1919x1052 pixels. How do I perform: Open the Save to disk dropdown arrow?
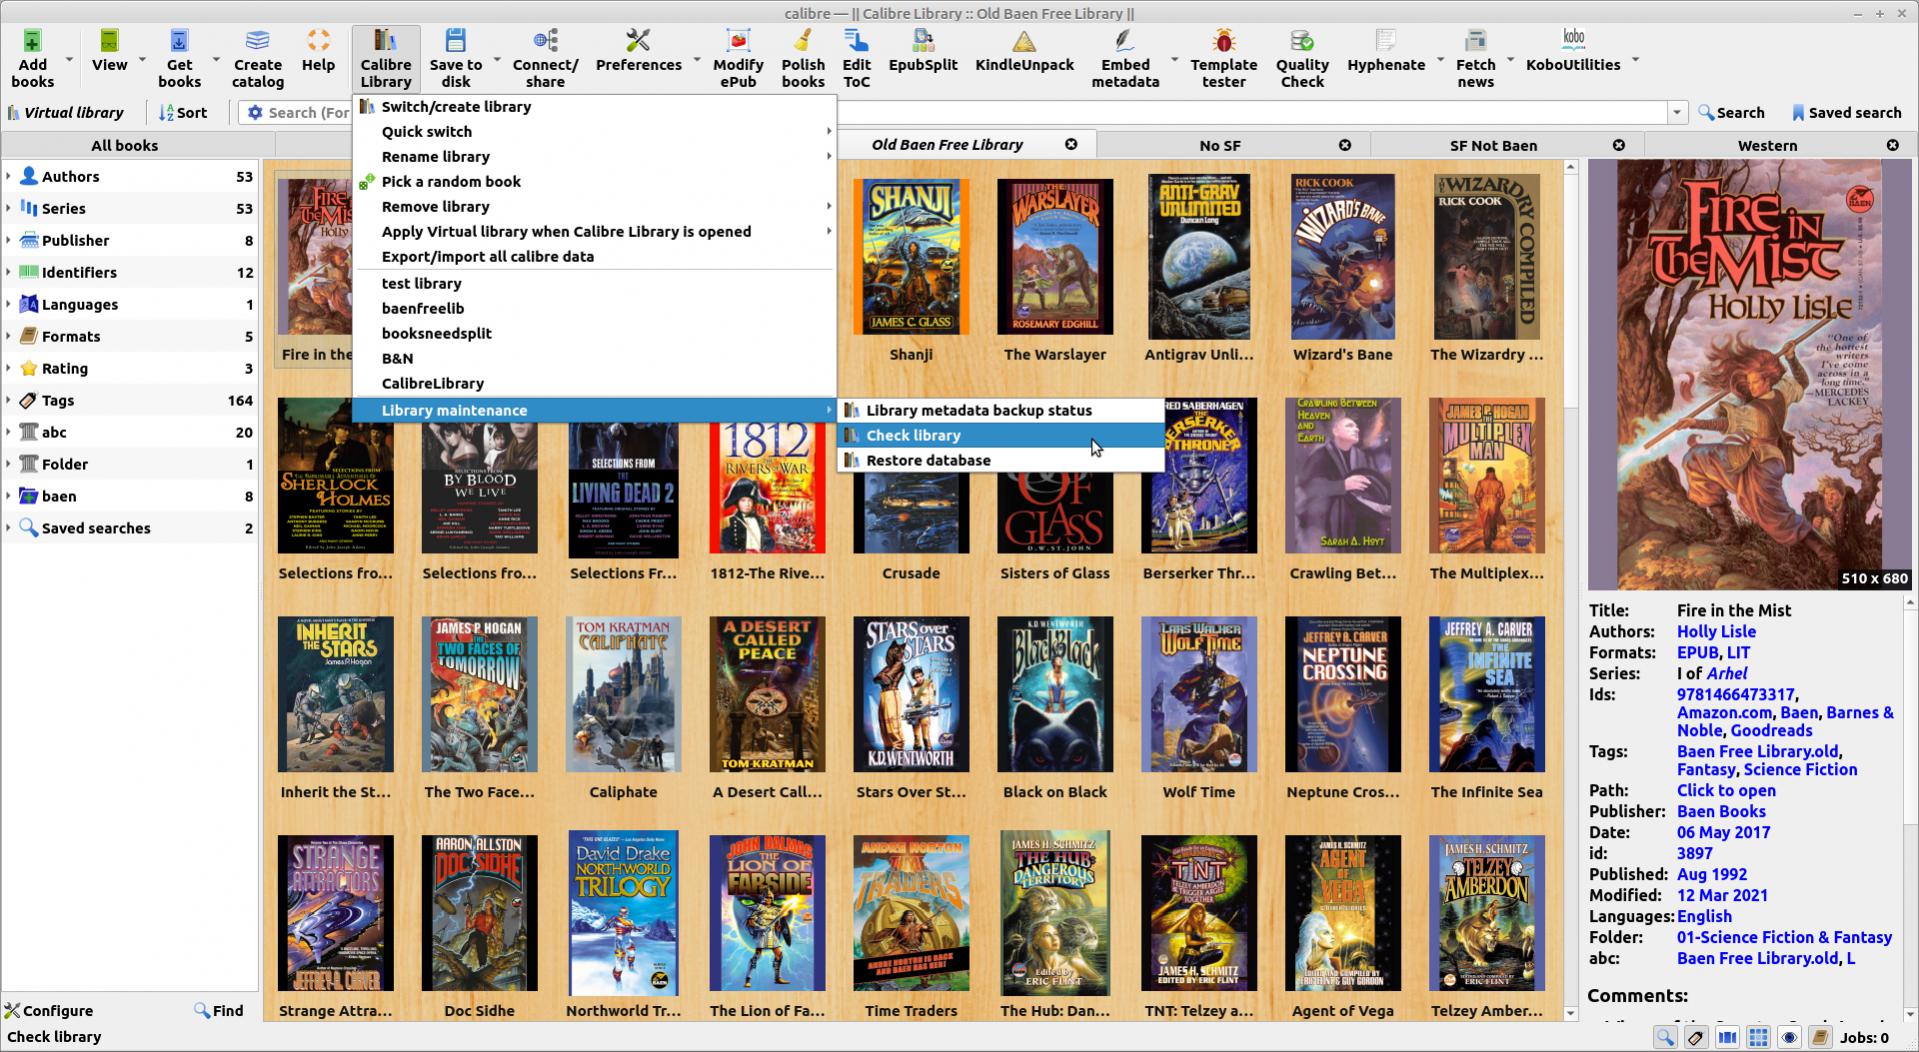tap(497, 60)
